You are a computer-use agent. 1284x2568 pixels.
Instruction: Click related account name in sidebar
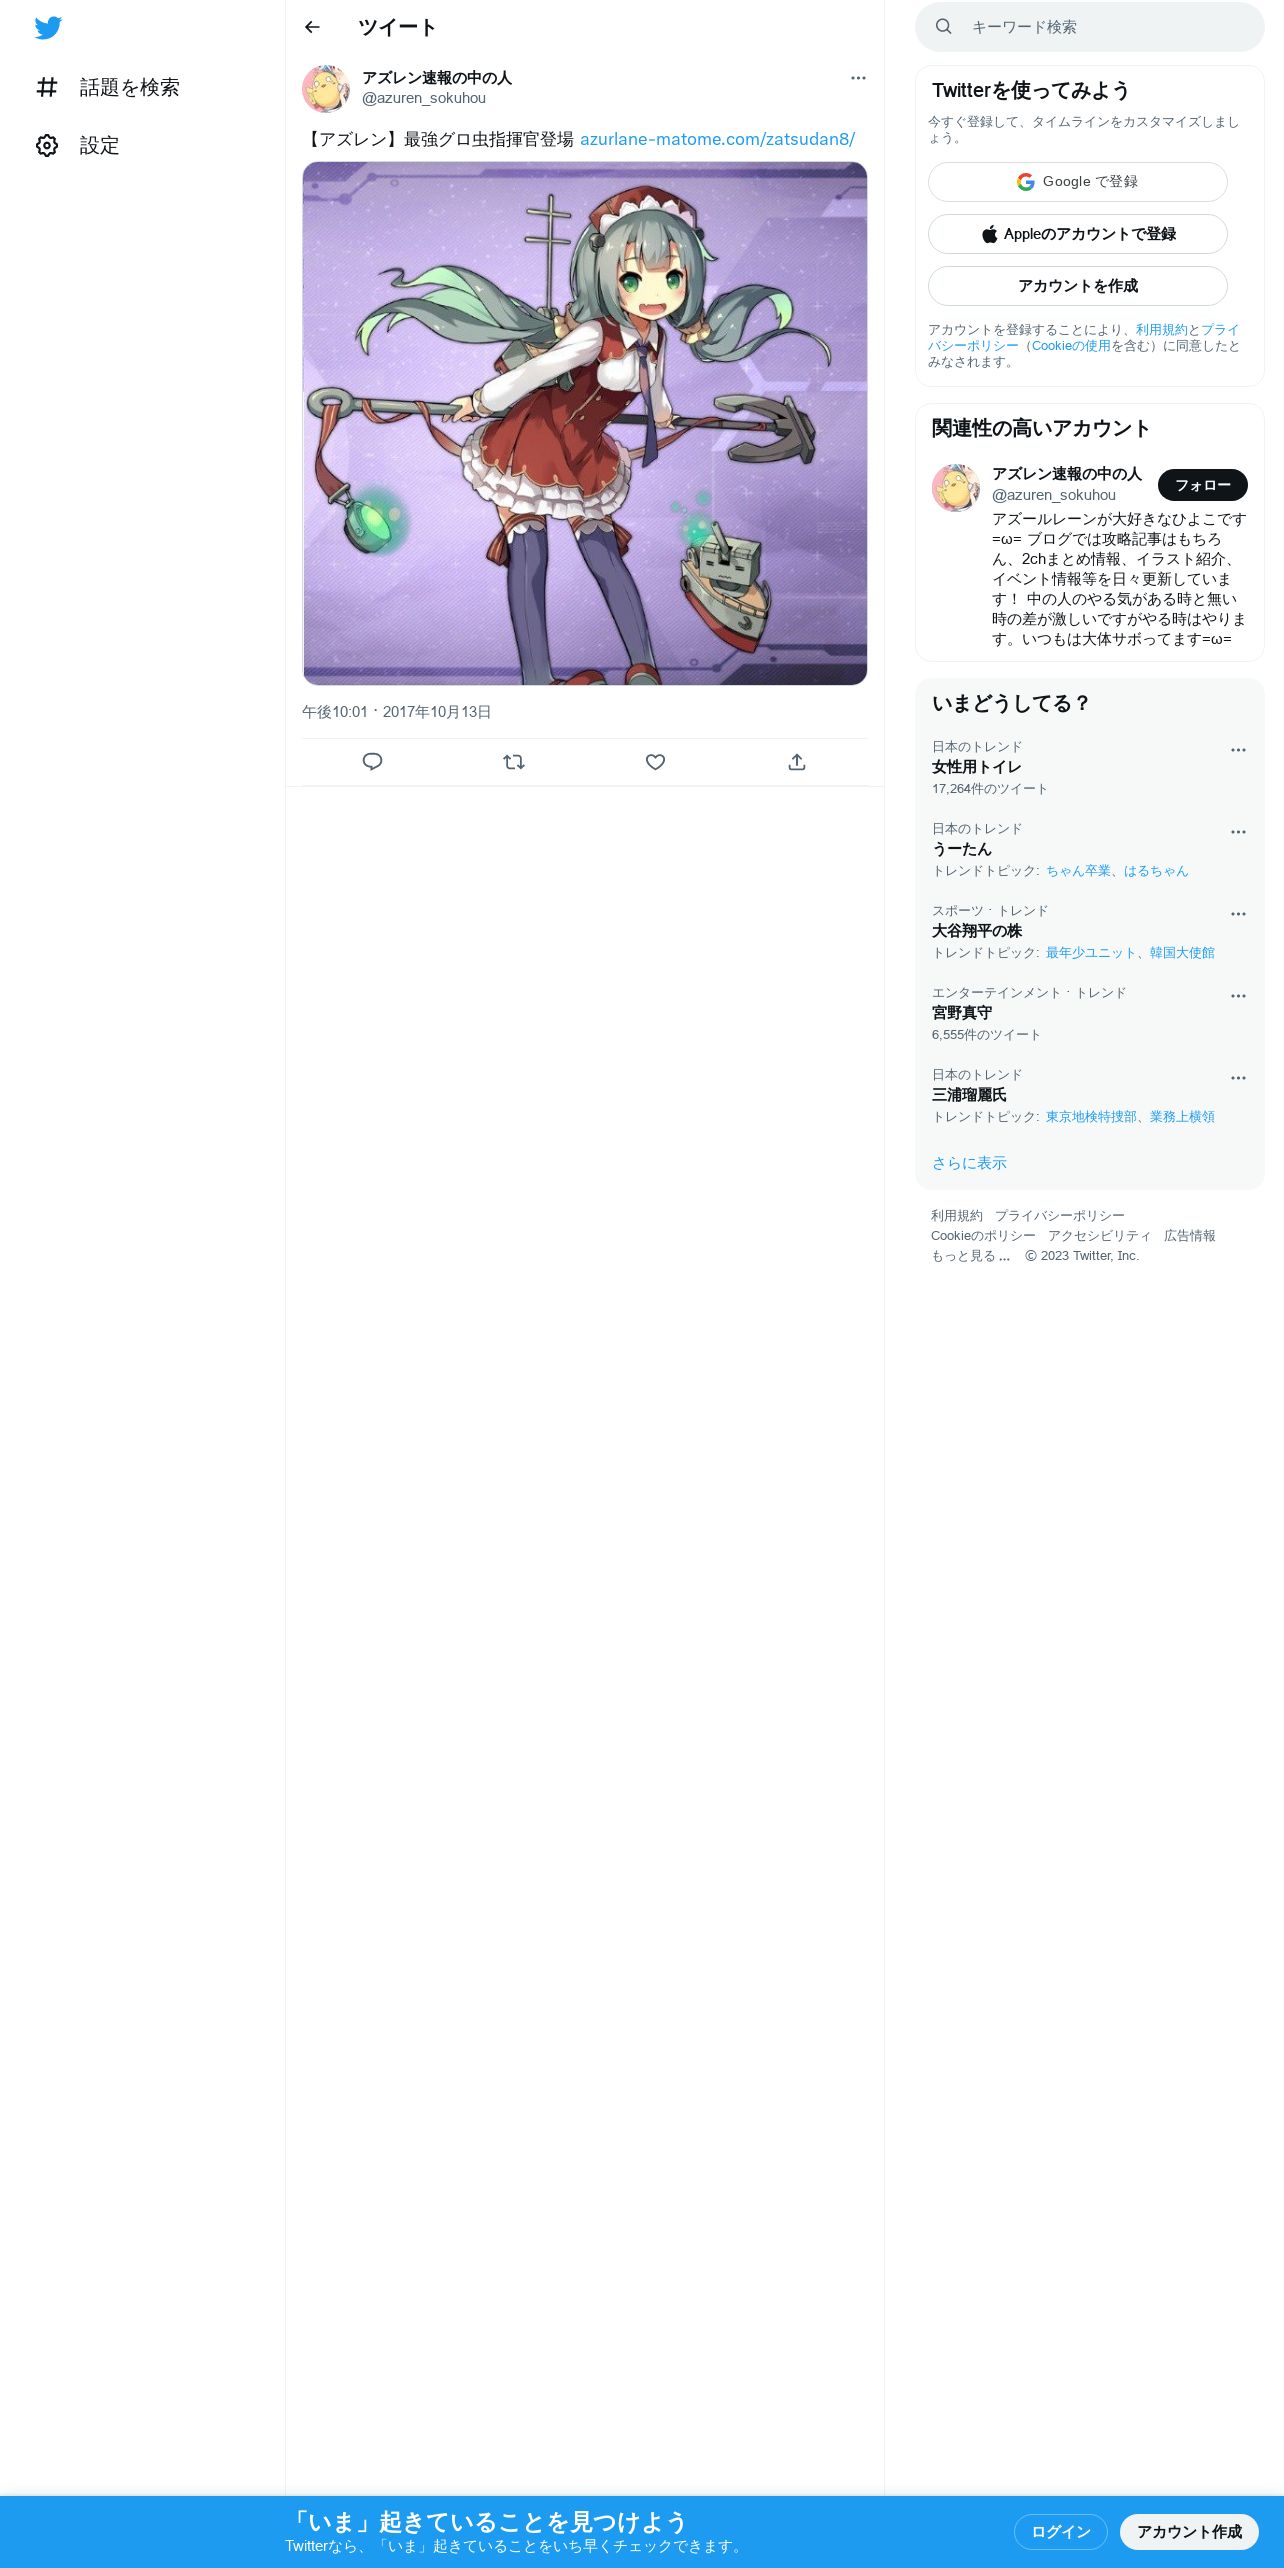(1067, 474)
